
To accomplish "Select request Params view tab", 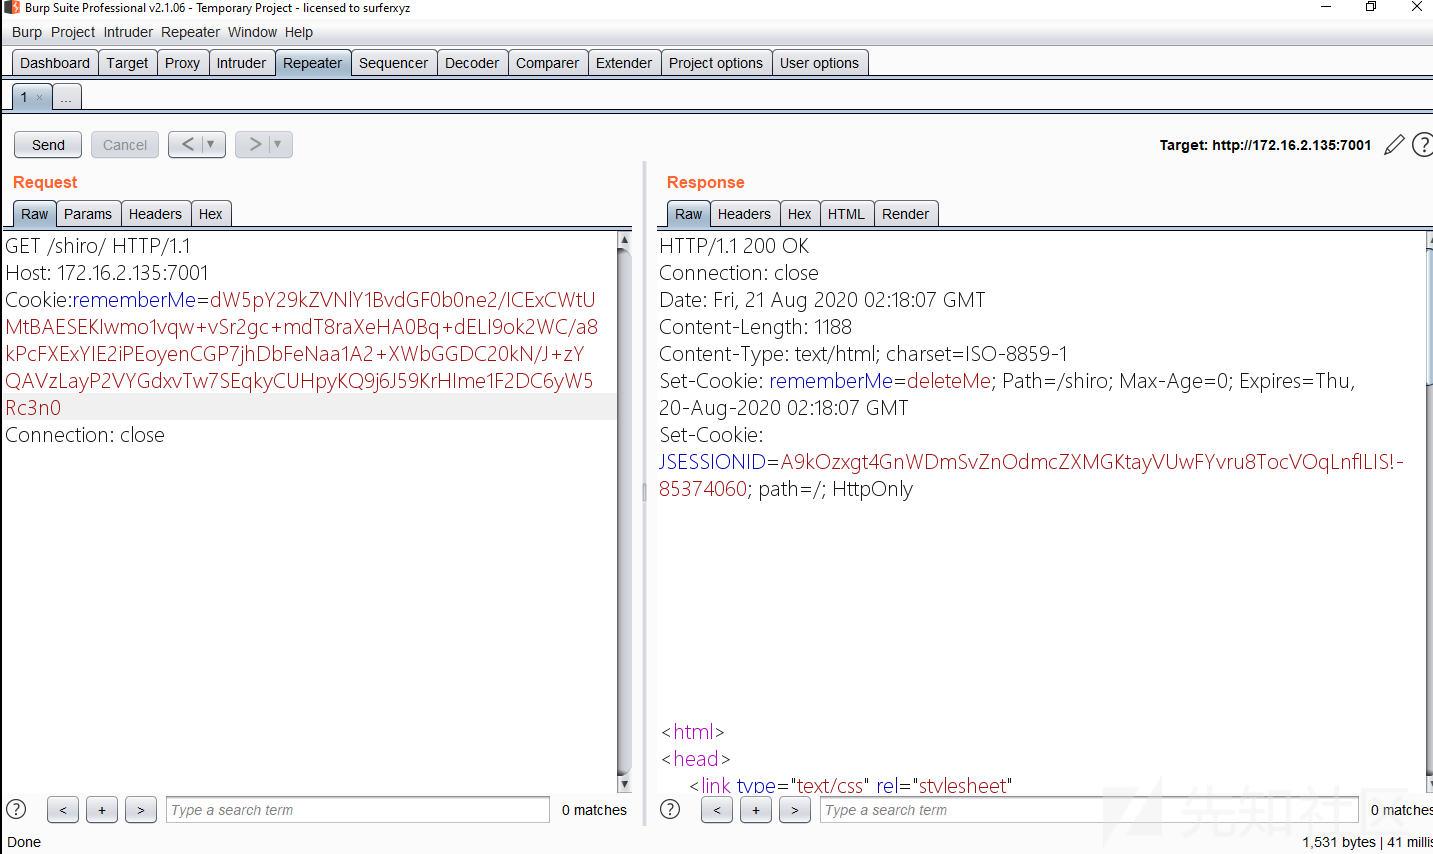I will click(x=88, y=214).
